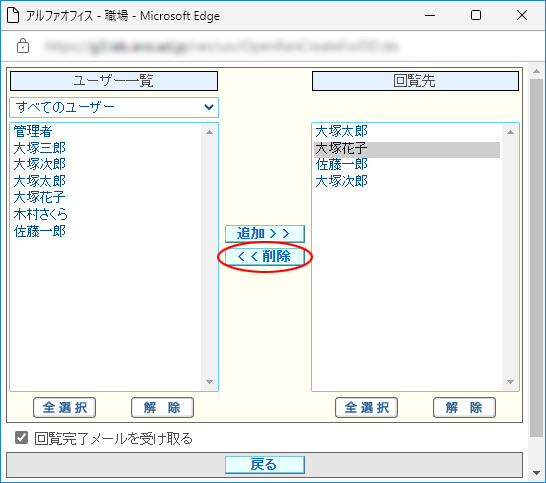Select 管理者 in the user list

[33, 131]
